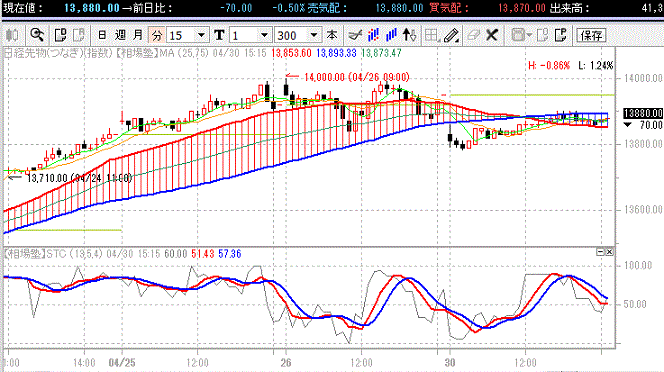Image resolution: width=664 pixels, height=372 pixels.
Task: Click the copy chart page icon
Action: pos(61,35)
